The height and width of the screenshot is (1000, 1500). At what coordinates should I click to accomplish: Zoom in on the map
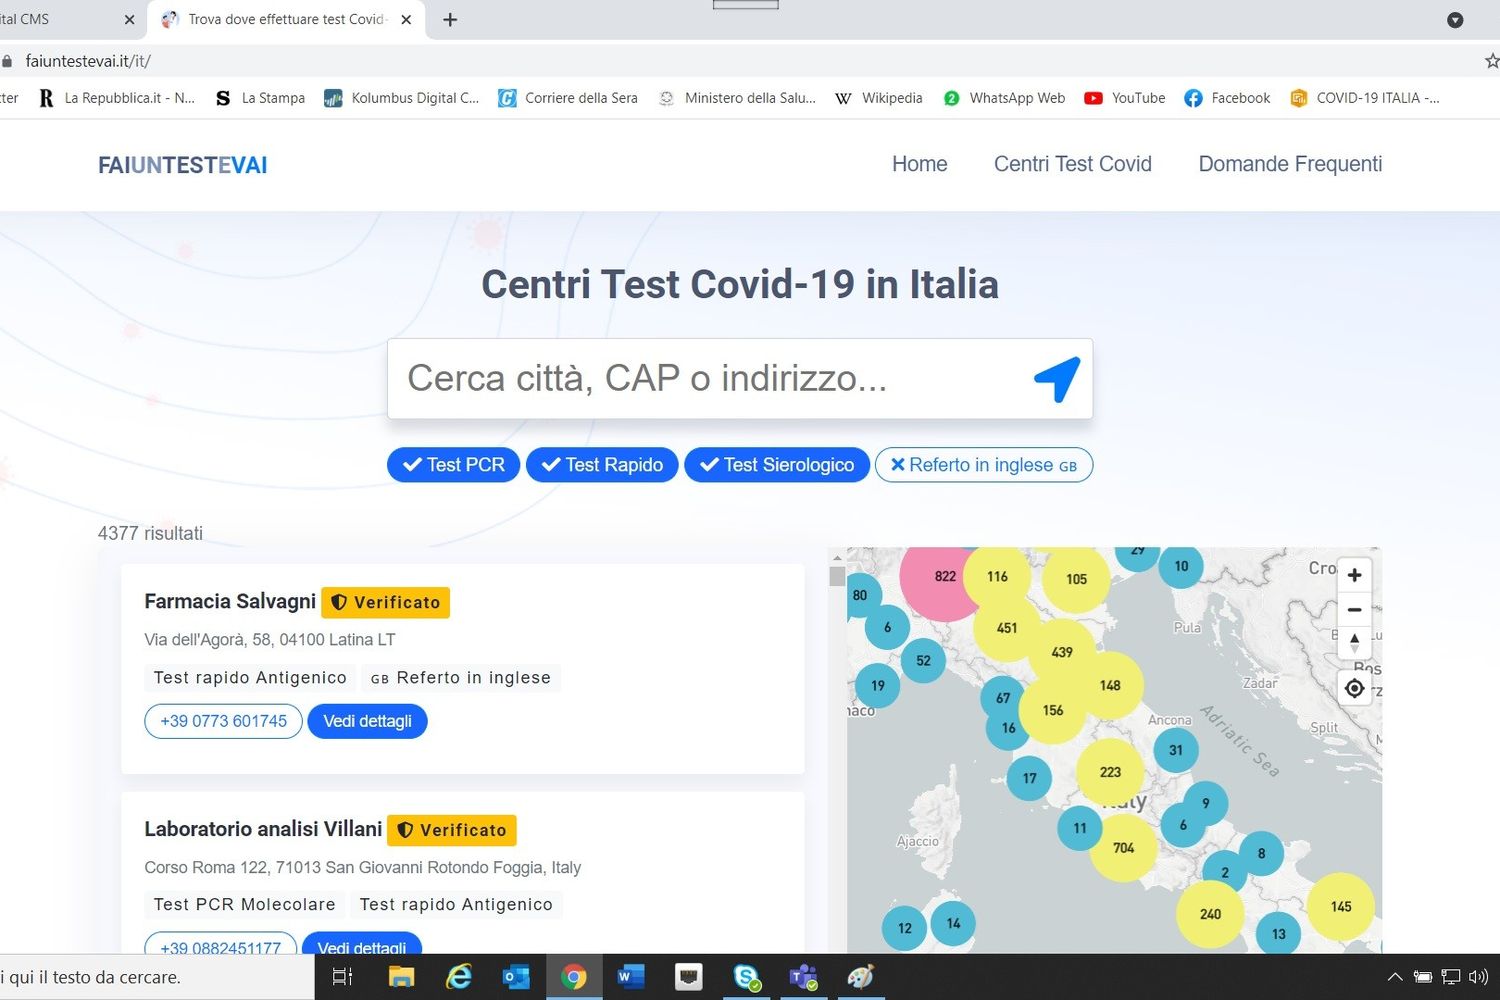[1354, 574]
